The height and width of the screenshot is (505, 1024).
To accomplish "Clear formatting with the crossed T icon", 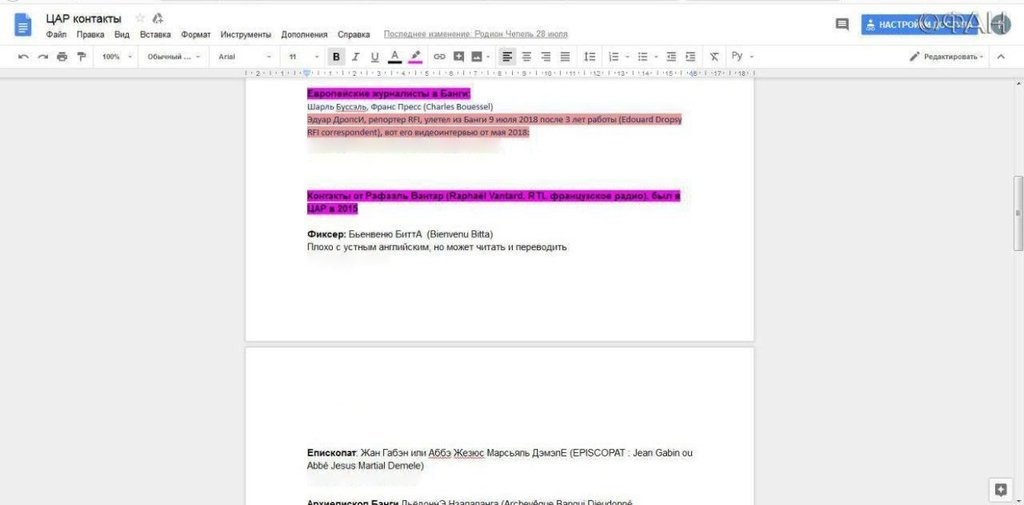I will tap(714, 57).
